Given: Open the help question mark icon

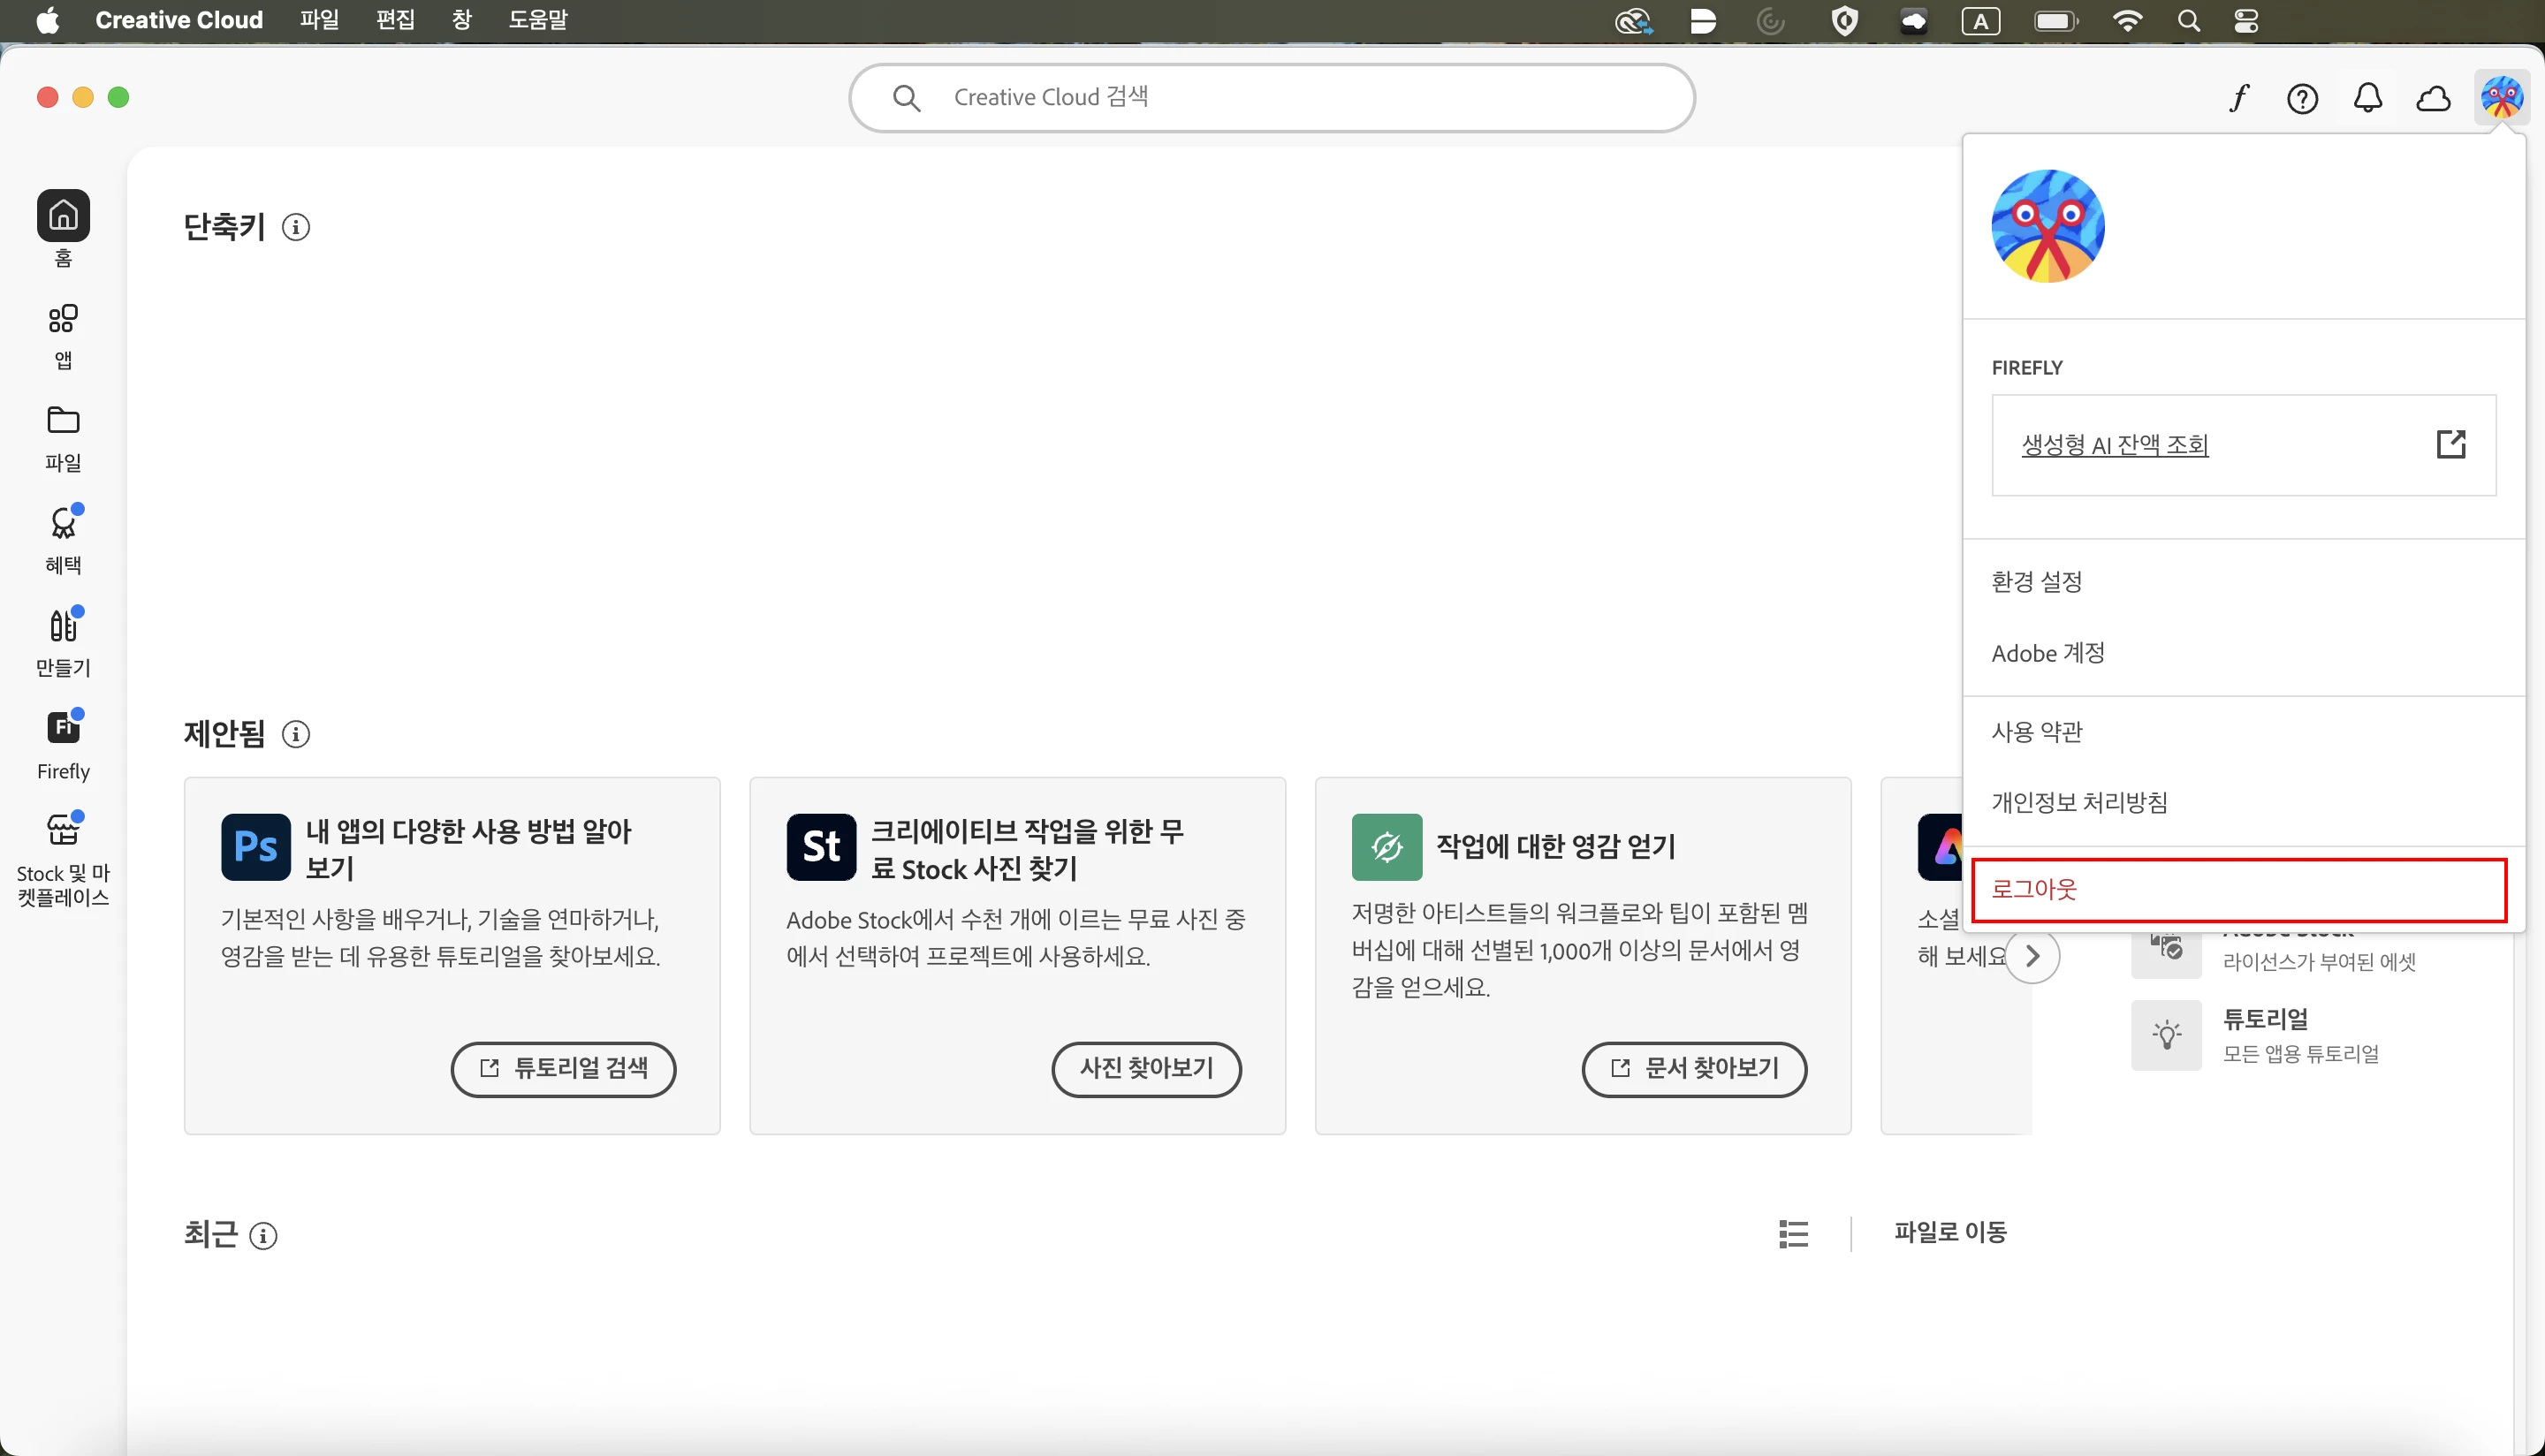Looking at the screenshot, I should click(x=2302, y=98).
